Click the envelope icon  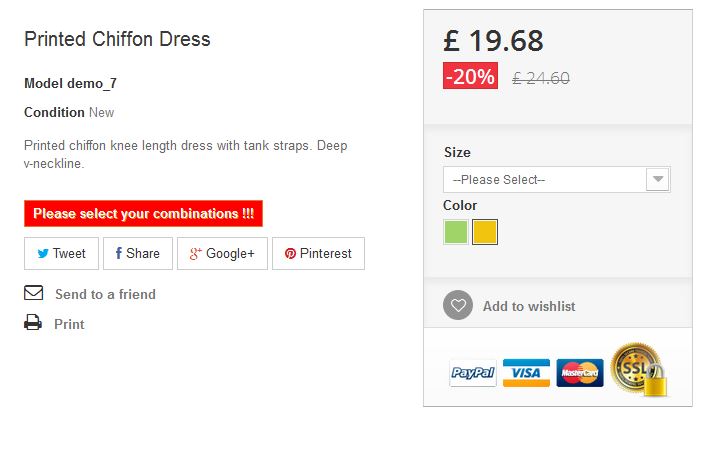[x=34, y=294]
